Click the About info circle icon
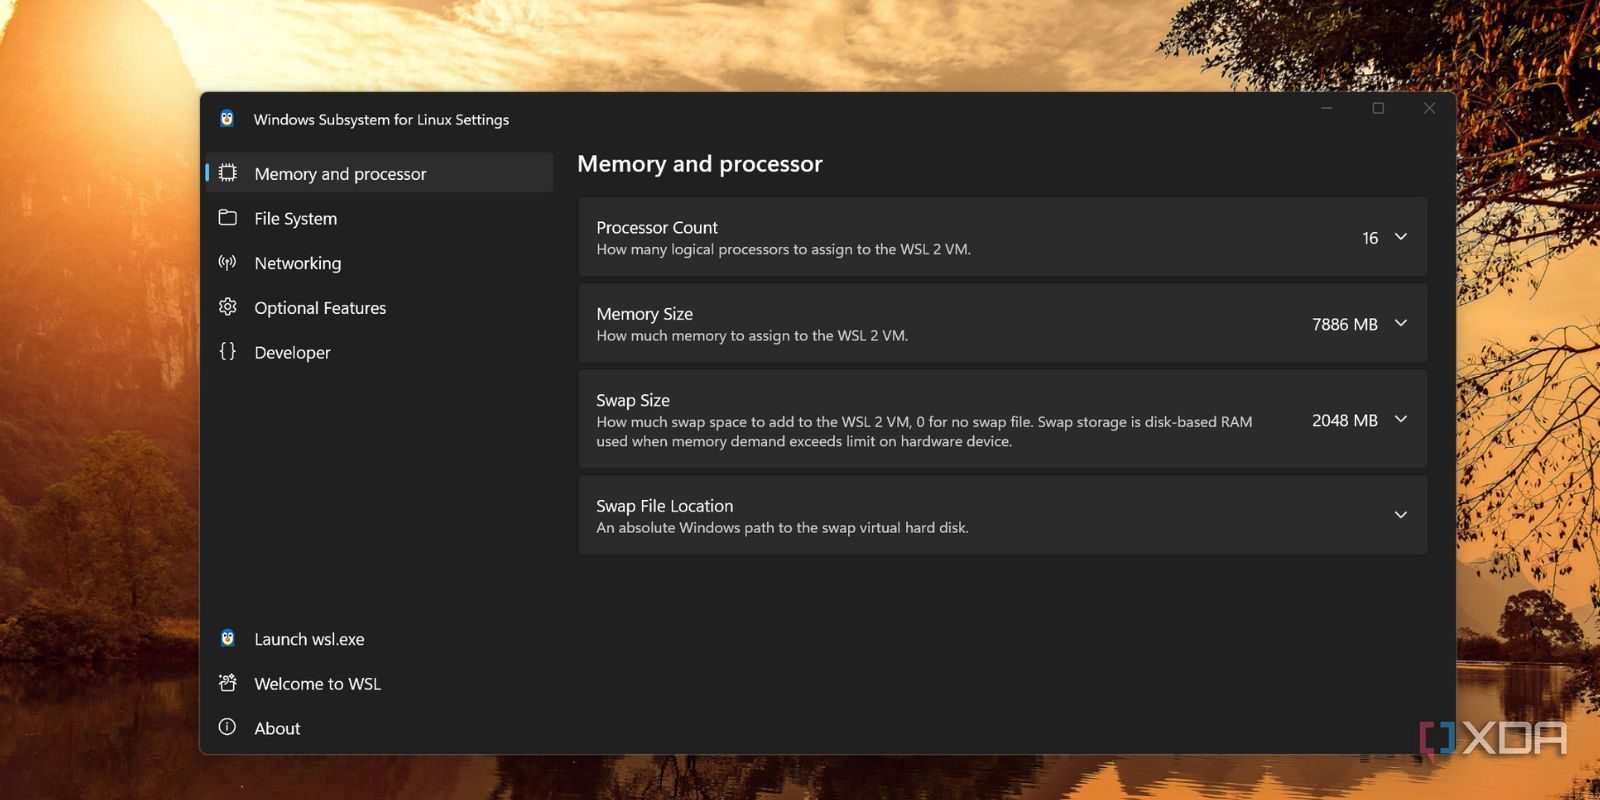 coord(228,727)
